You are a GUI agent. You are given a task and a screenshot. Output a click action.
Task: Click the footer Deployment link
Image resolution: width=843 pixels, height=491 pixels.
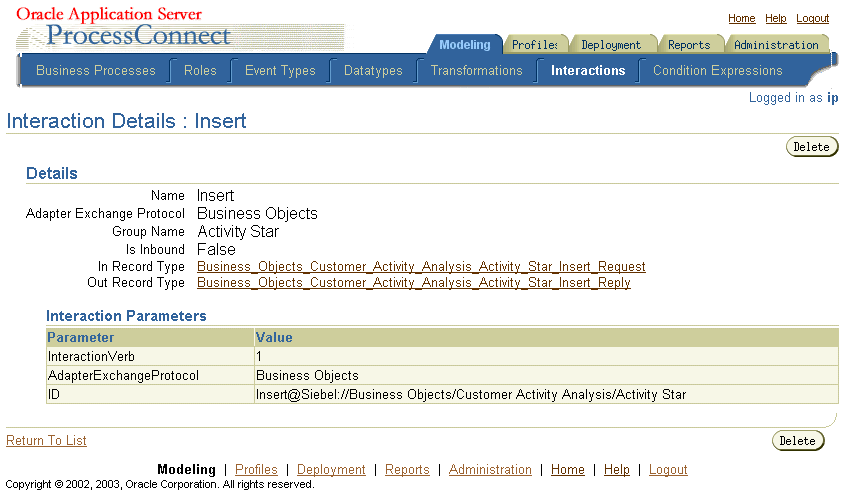[x=331, y=469]
